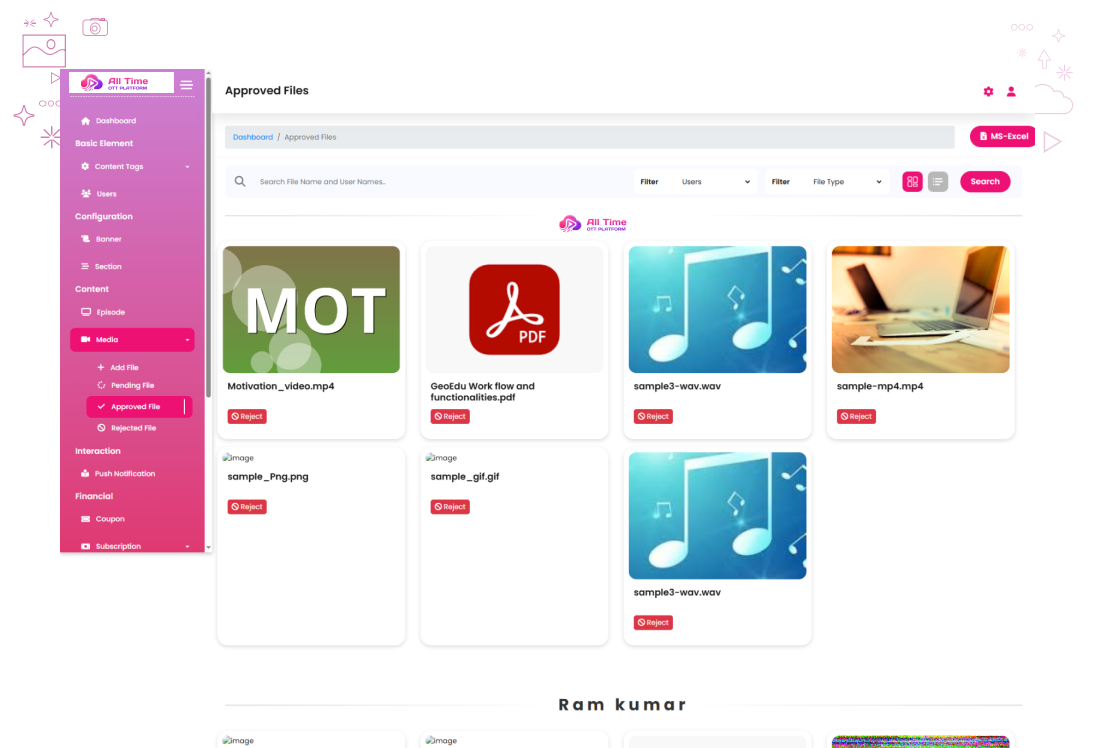Click the Subscription icon in sidebar
1095x748 pixels.
85,546
